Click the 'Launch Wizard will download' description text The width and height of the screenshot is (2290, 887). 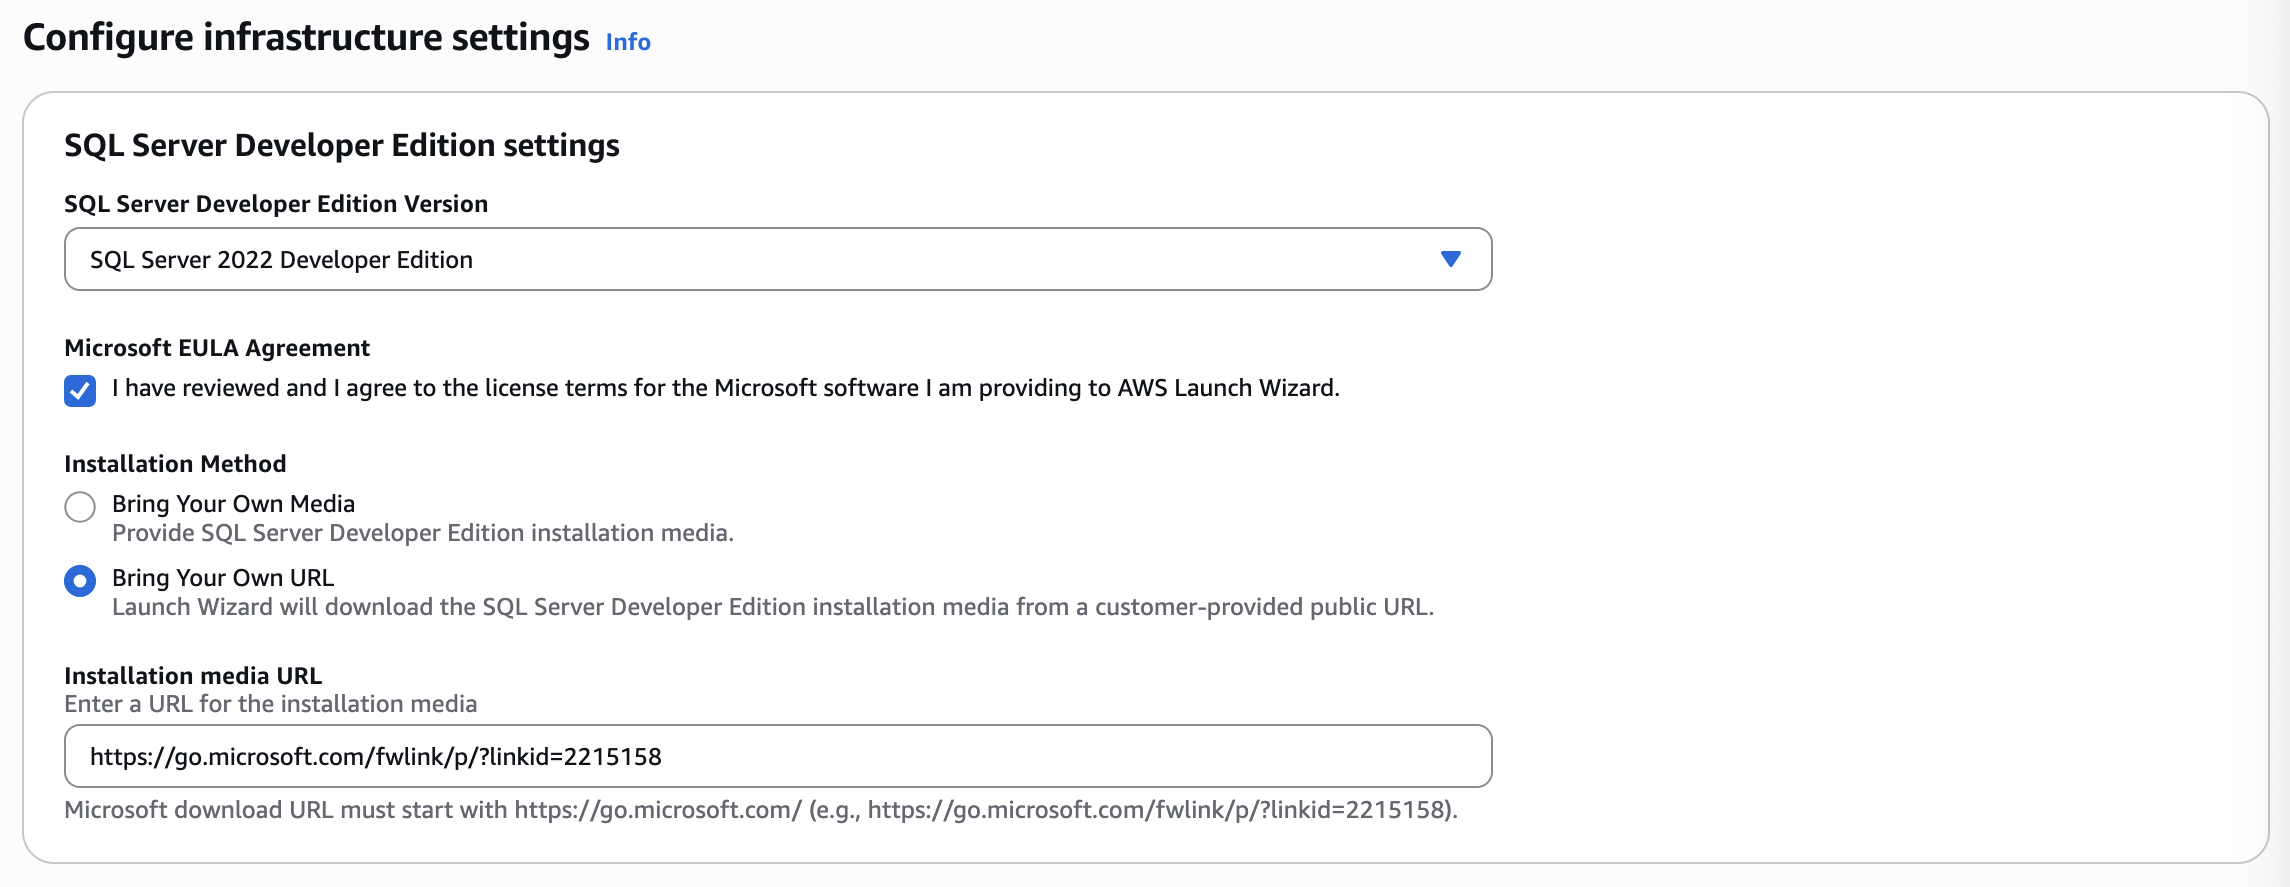pyautogui.click(x=773, y=607)
